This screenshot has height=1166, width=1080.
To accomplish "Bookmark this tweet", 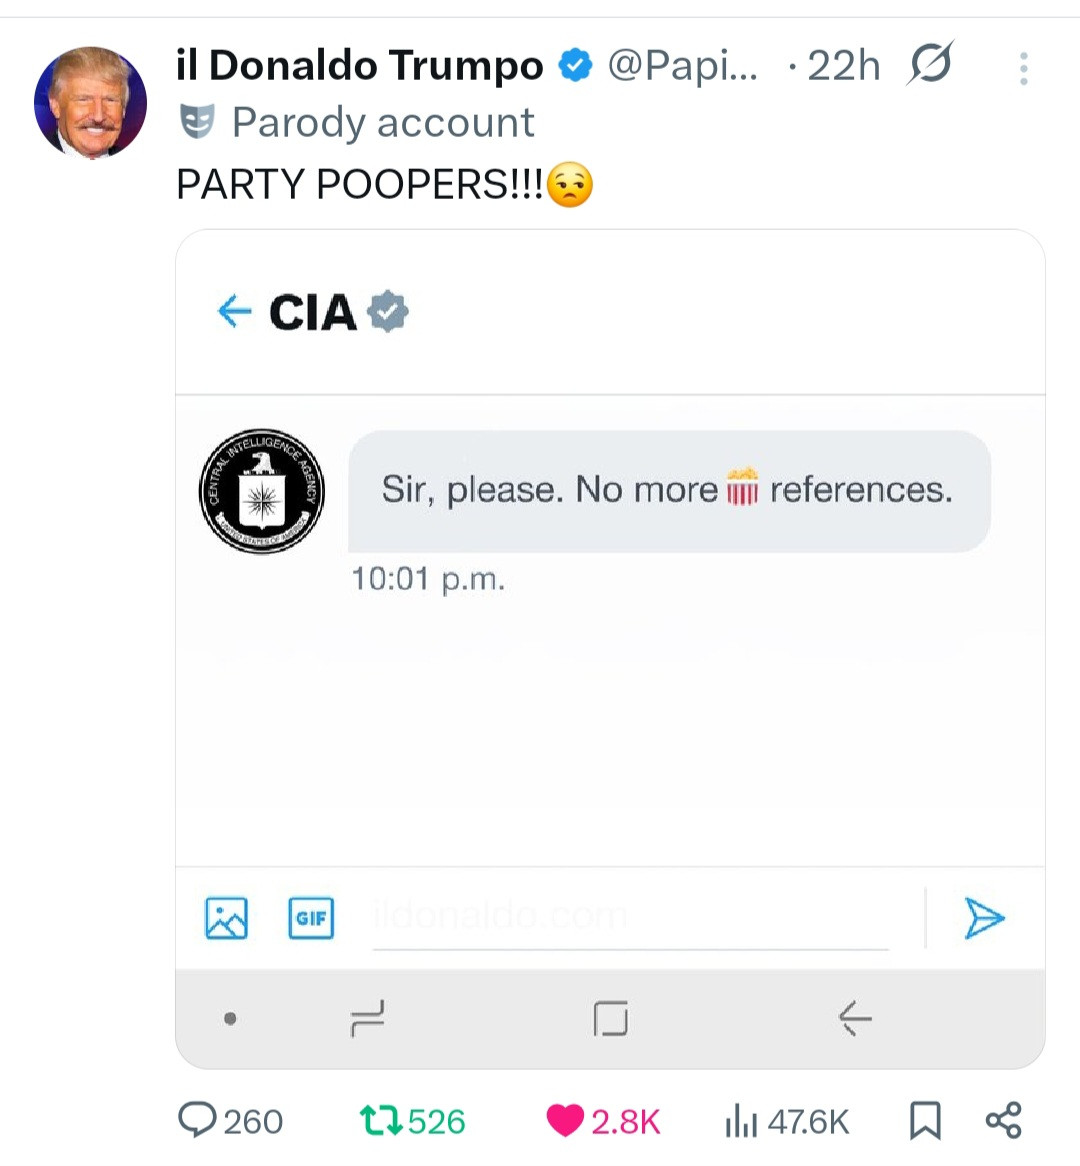I will point(925,1120).
